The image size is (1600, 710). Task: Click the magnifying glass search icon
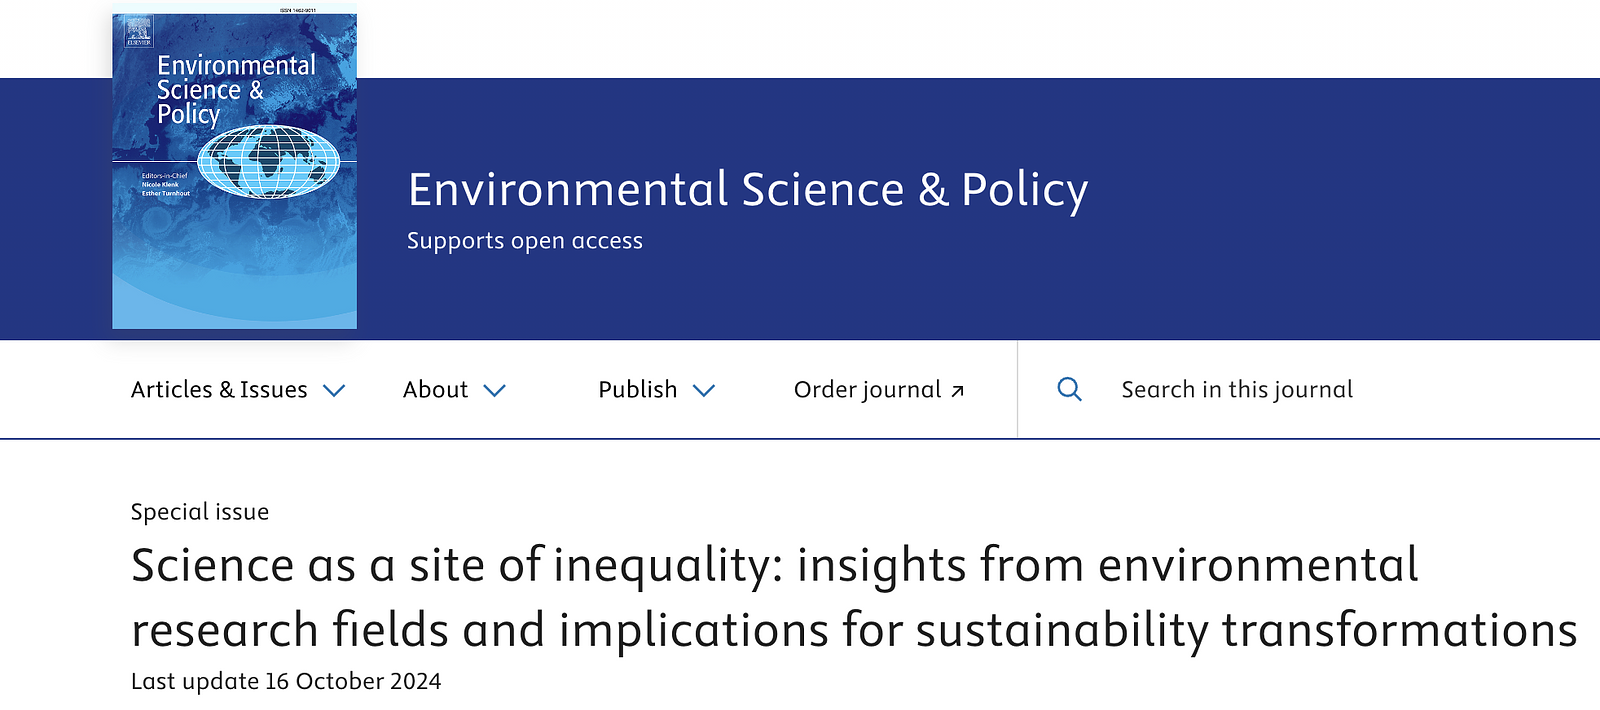tap(1069, 389)
